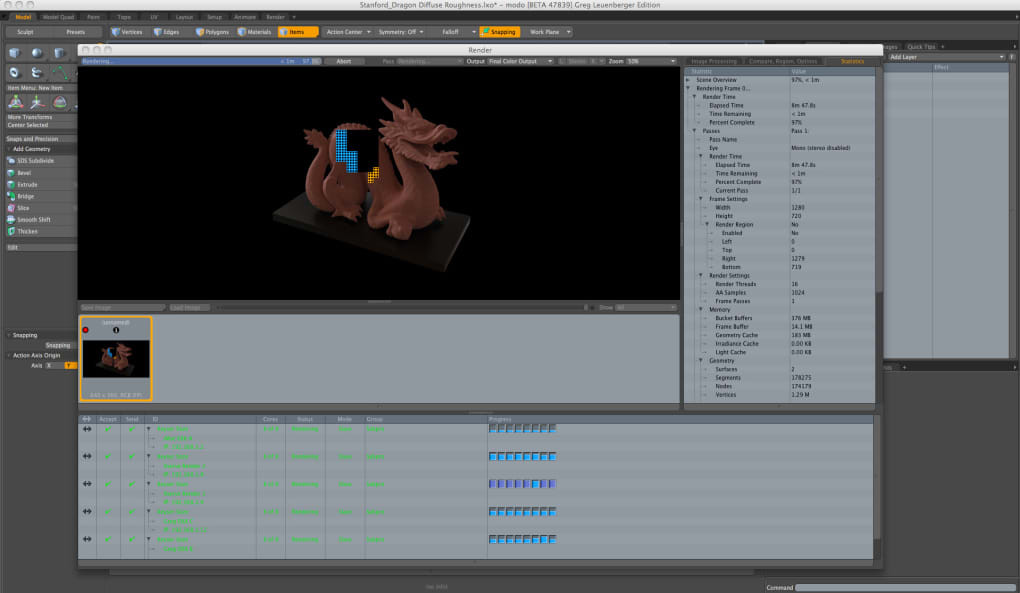Screen dimensions: 1020x593
Task: Choose the Bevel tool
Action: (x=41, y=173)
